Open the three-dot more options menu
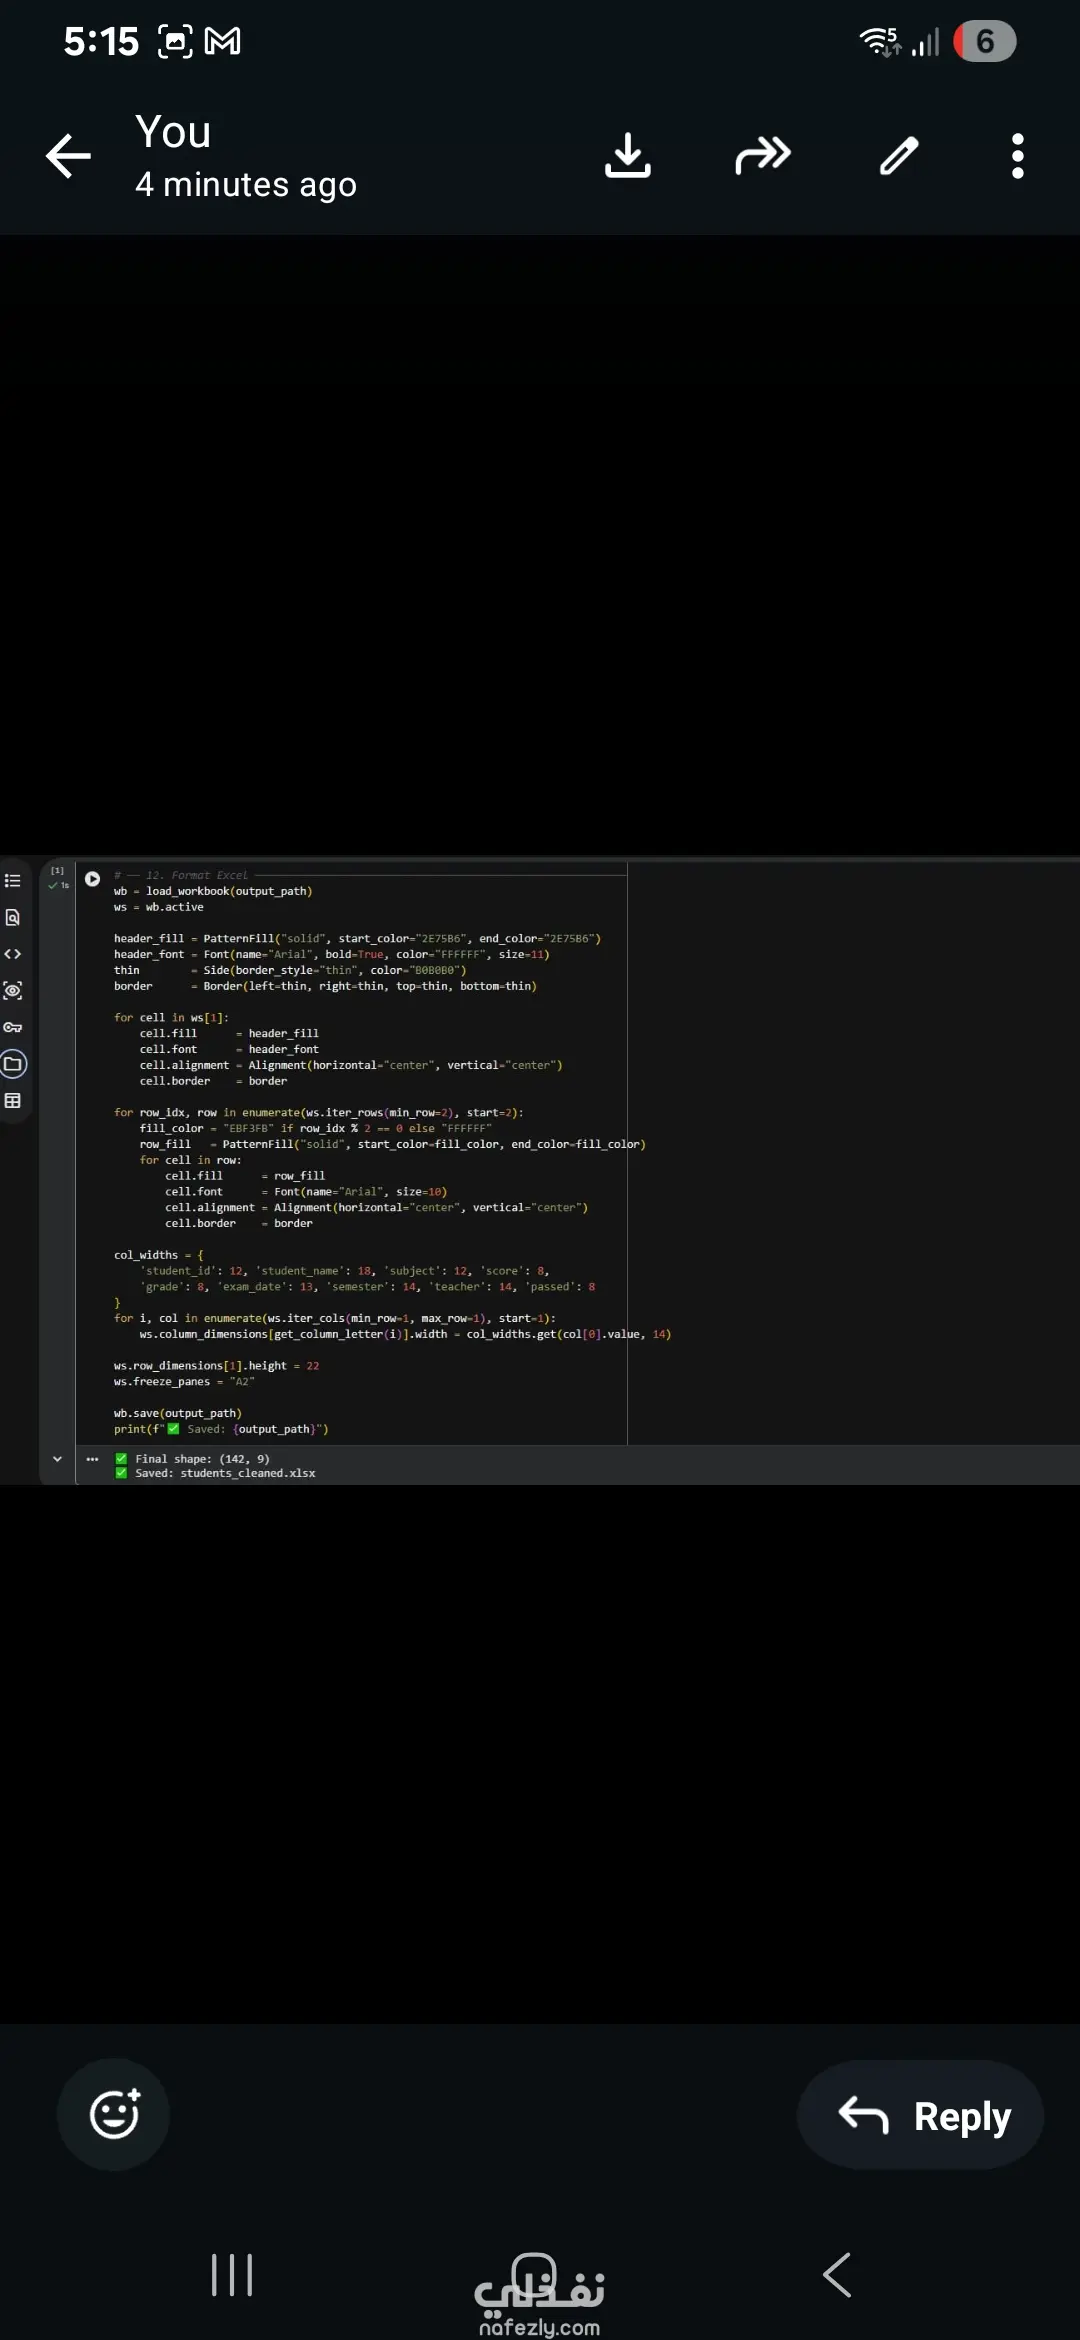Viewport: 1080px width, 2340px height. pos(1018,156)
